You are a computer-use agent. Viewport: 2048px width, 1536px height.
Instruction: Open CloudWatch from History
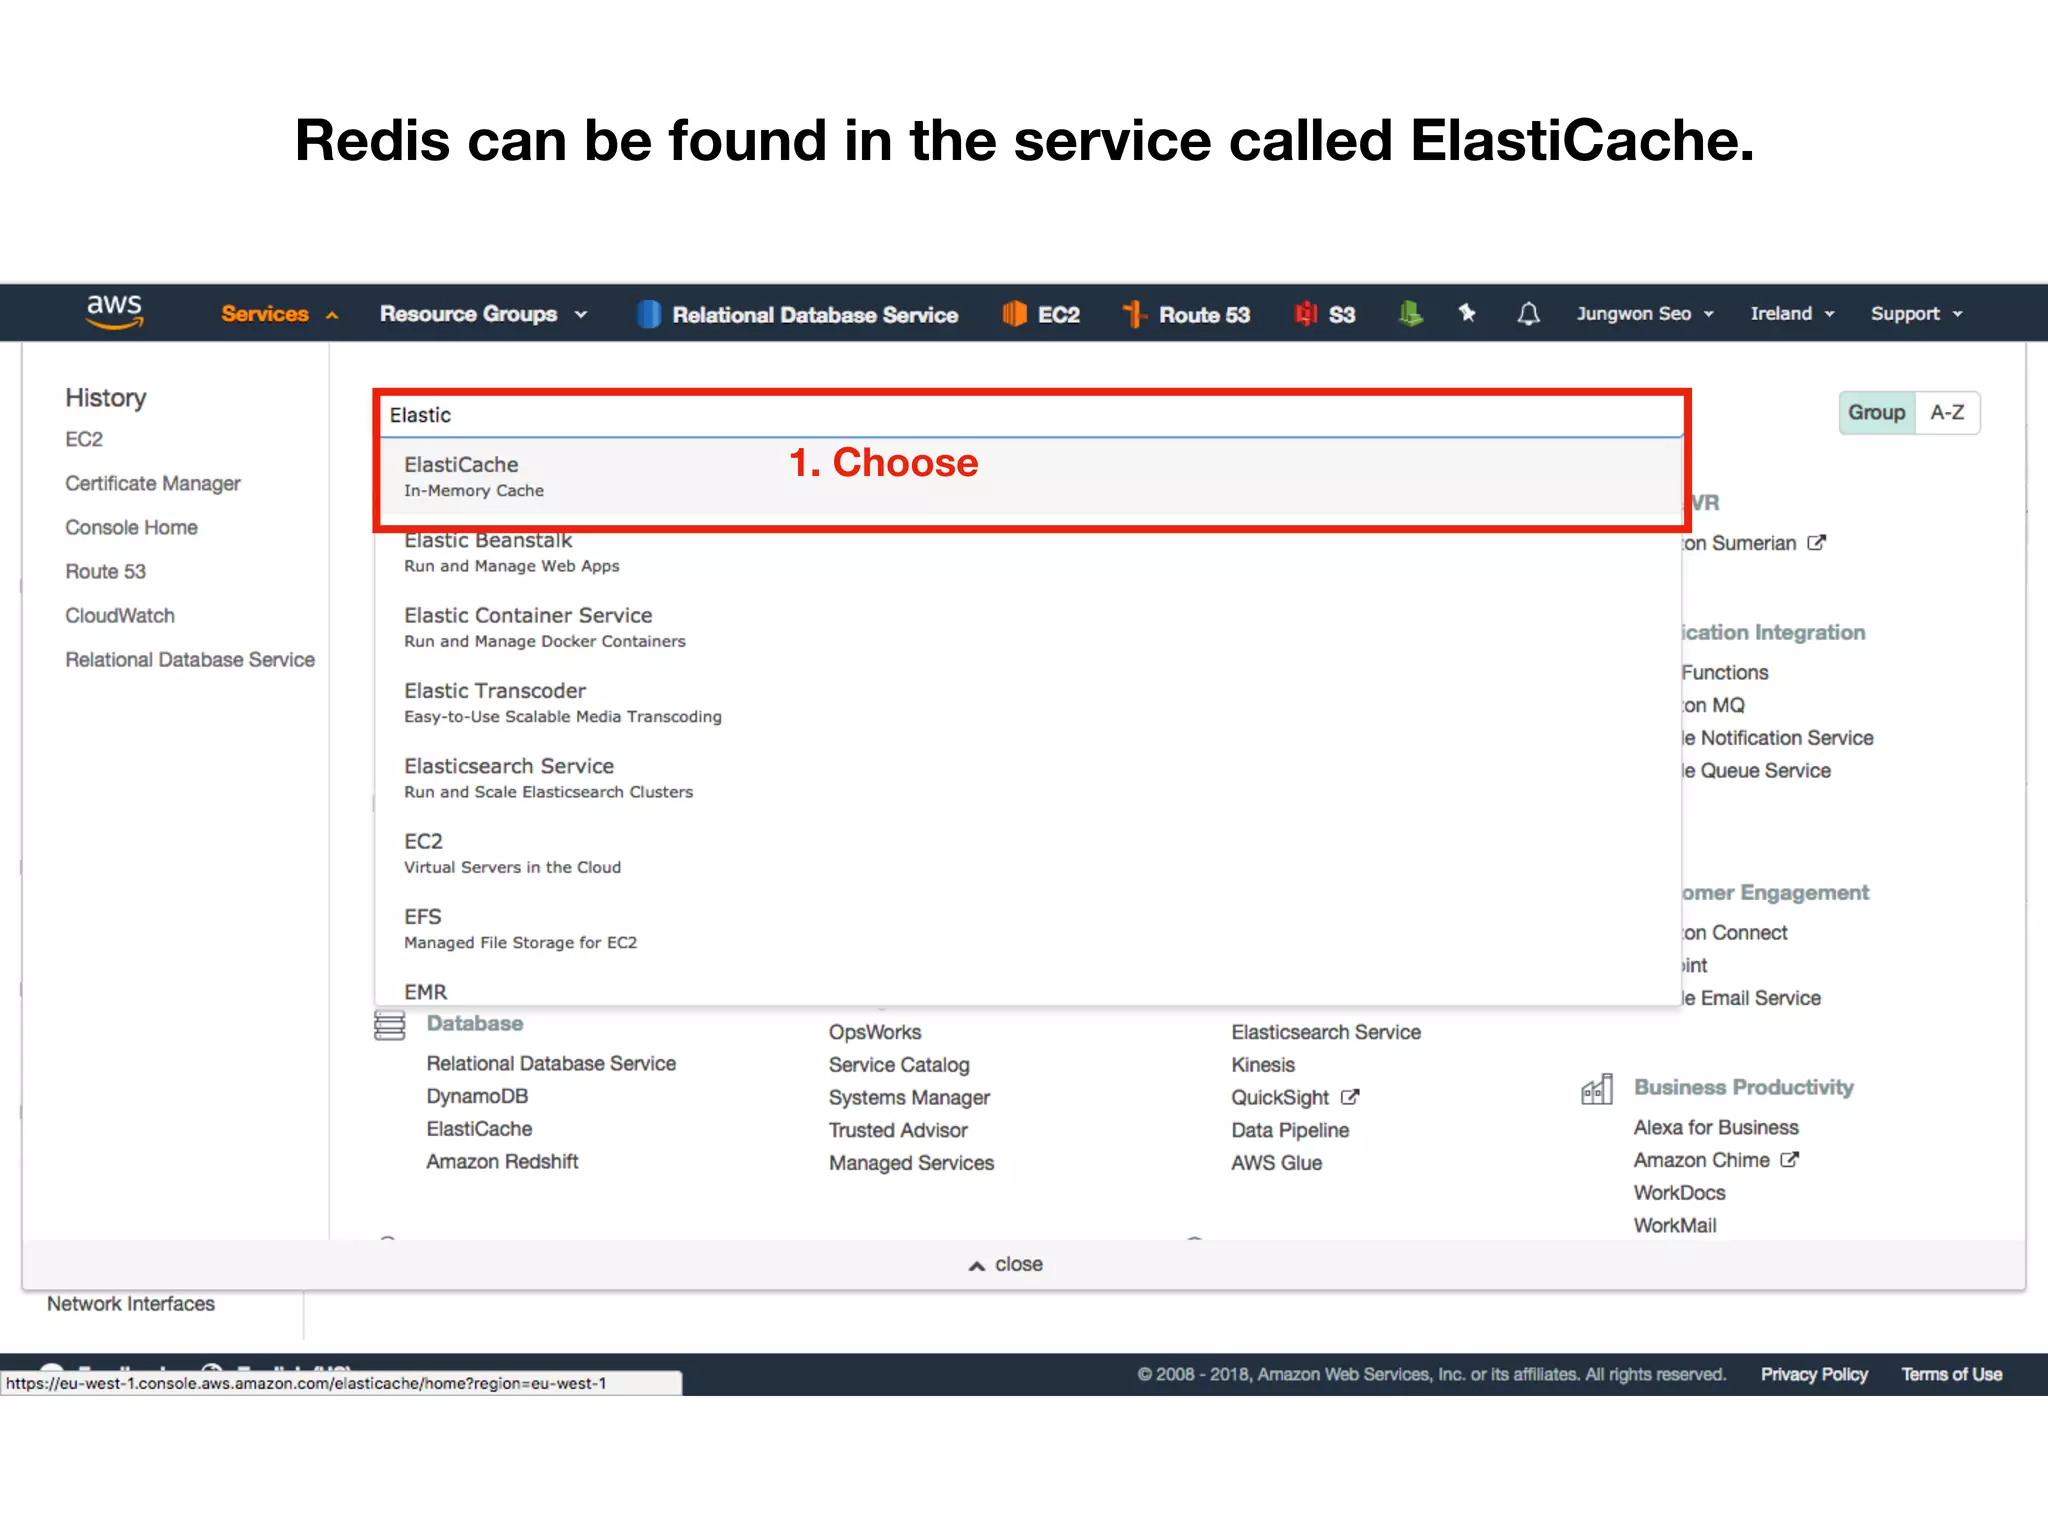coord(120,616)
